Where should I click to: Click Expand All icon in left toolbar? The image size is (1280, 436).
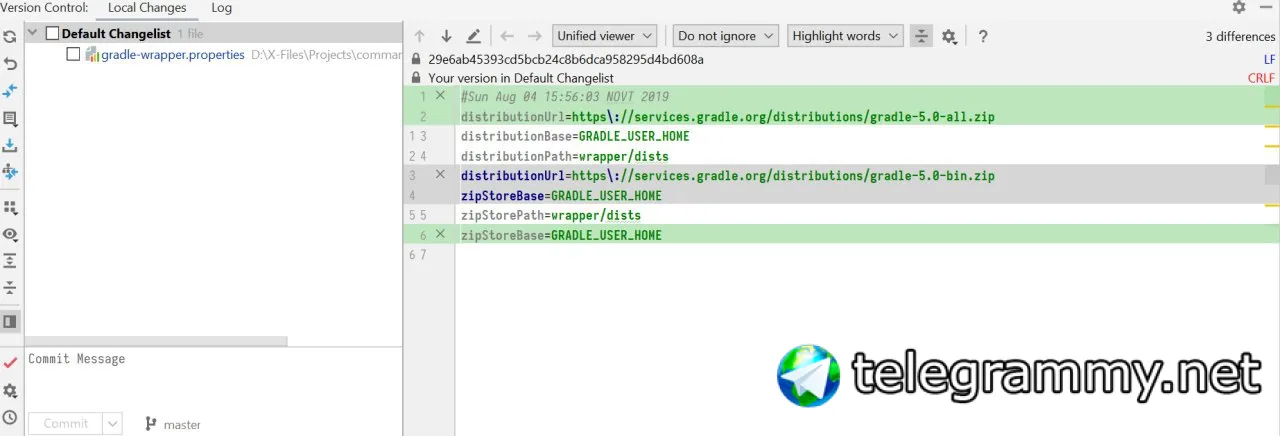pos(10,261)
